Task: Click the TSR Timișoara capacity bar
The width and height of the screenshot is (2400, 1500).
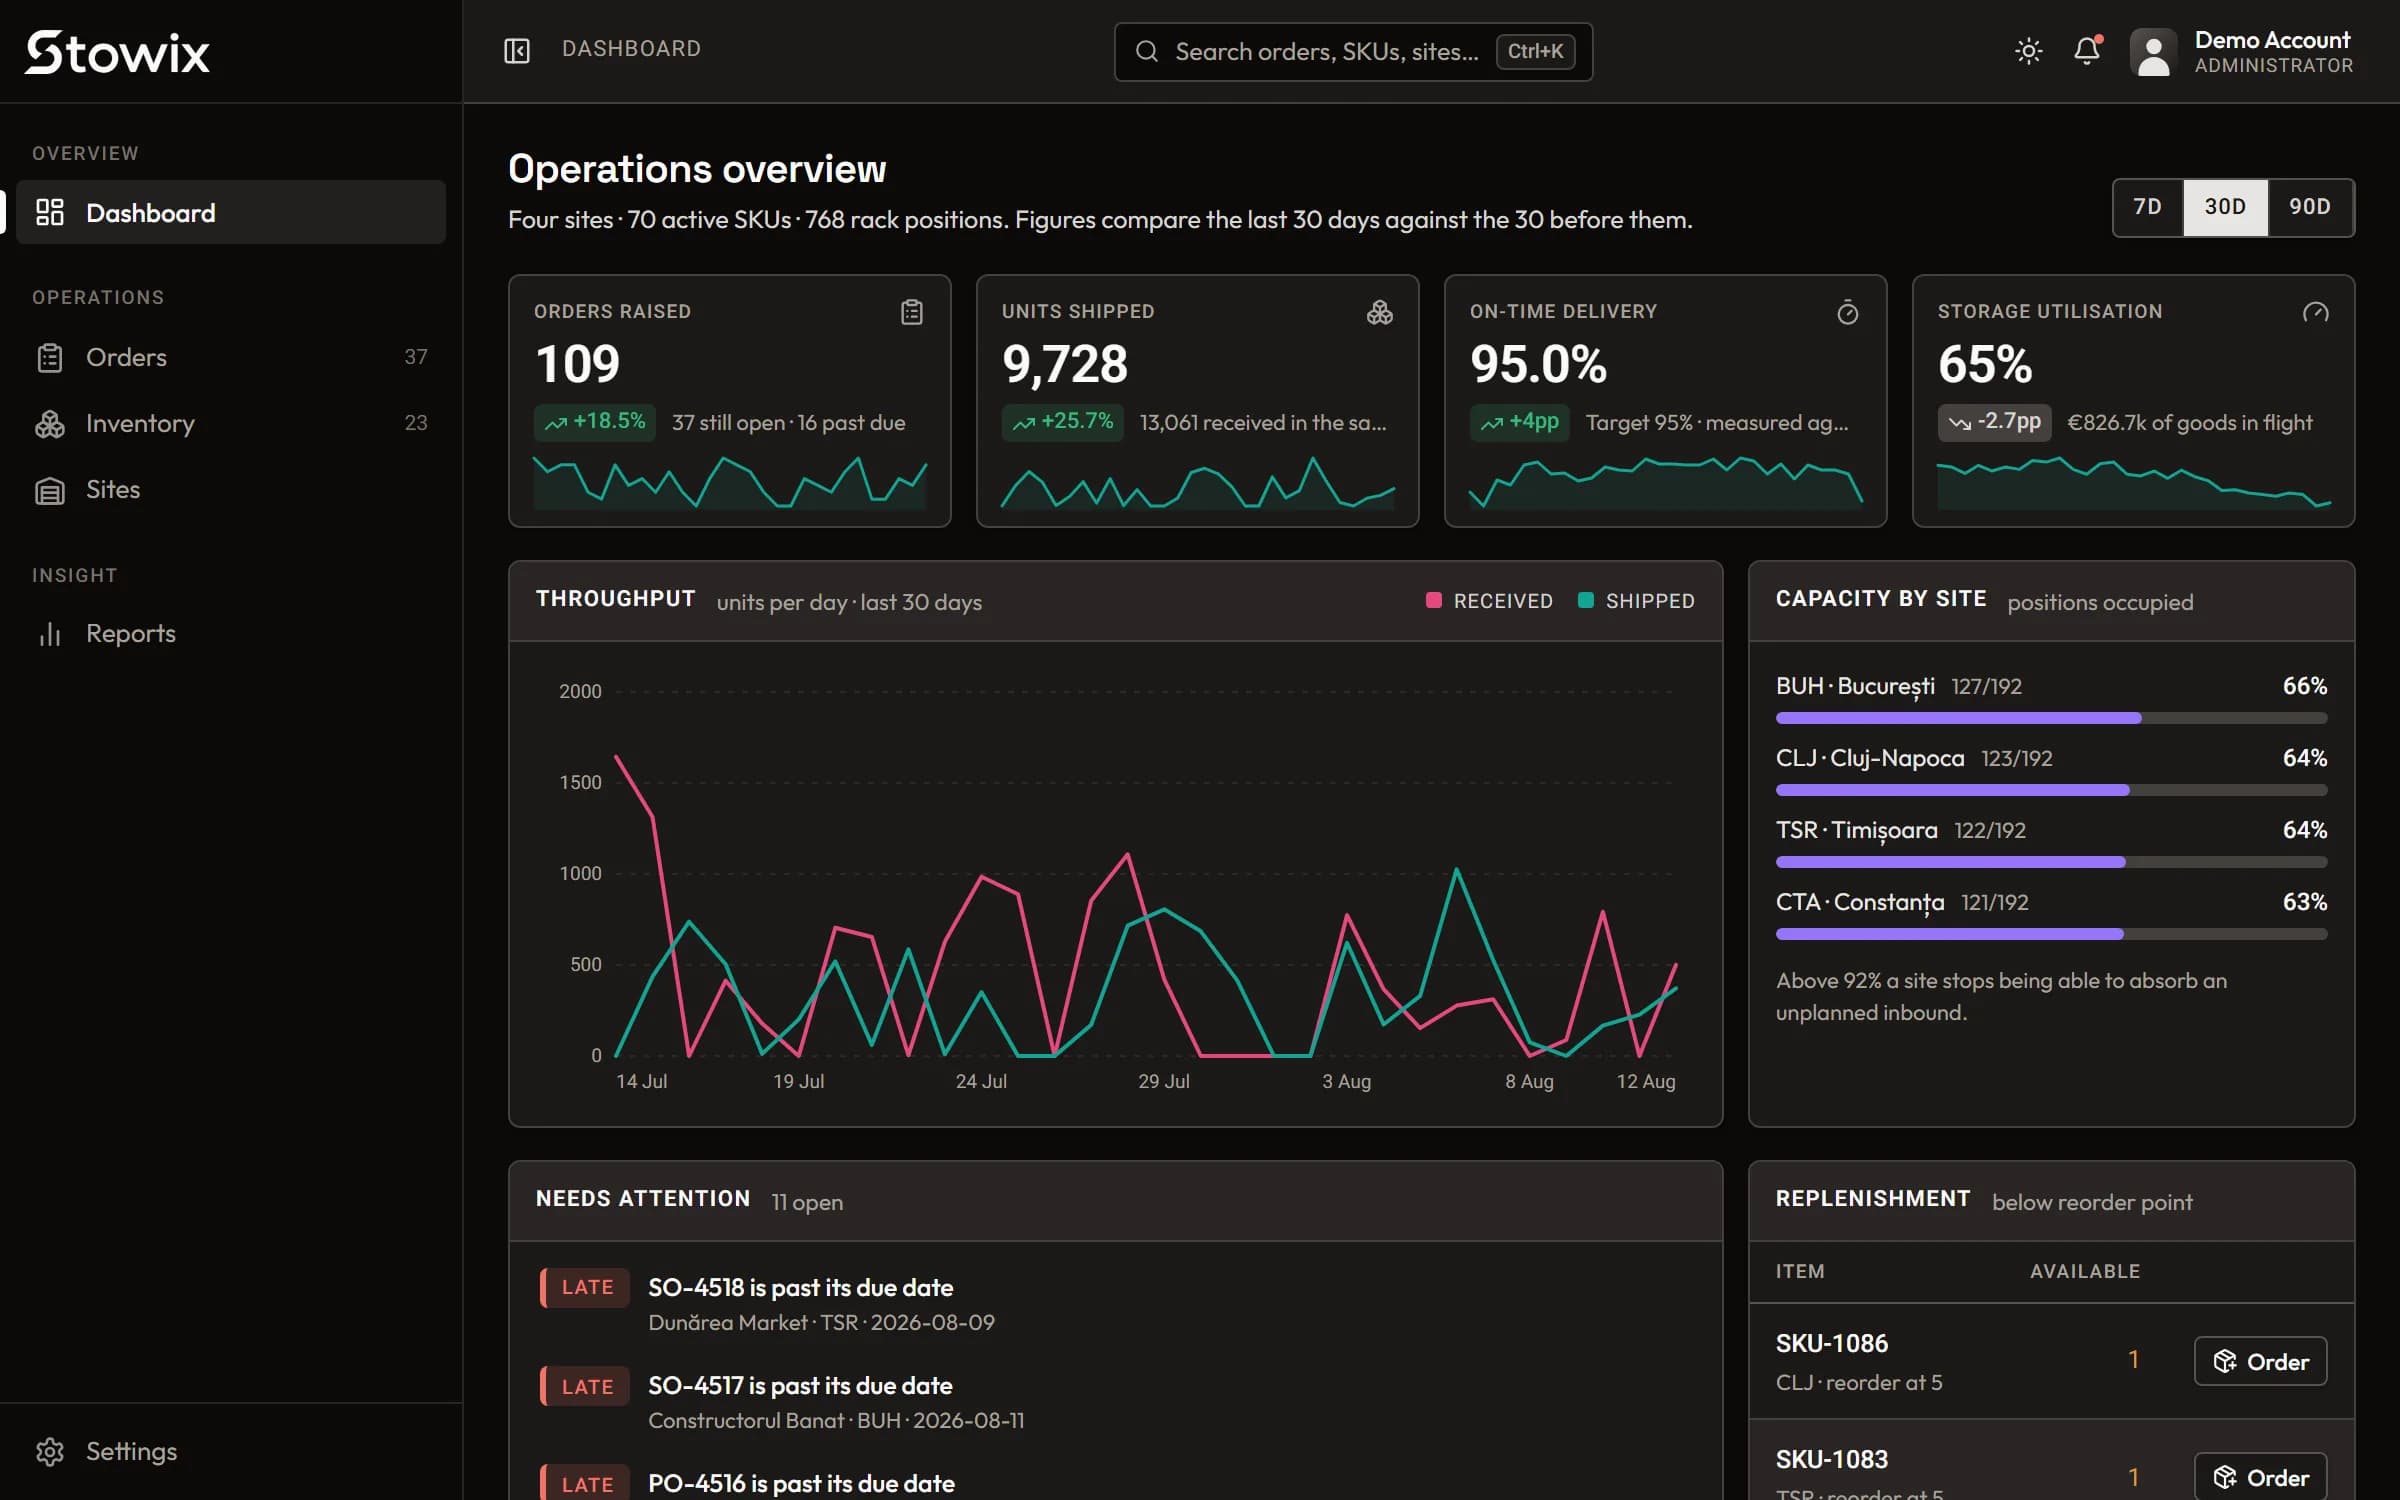Action: tap(2051, 862)
